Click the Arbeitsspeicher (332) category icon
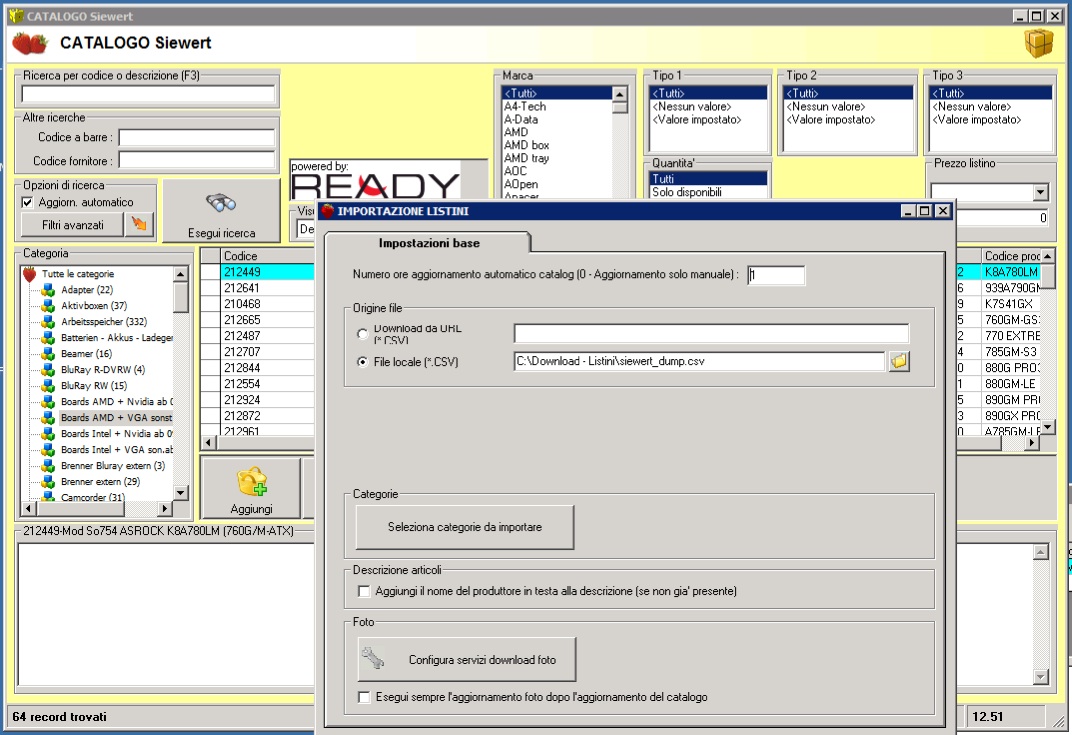 coord(48,322)
